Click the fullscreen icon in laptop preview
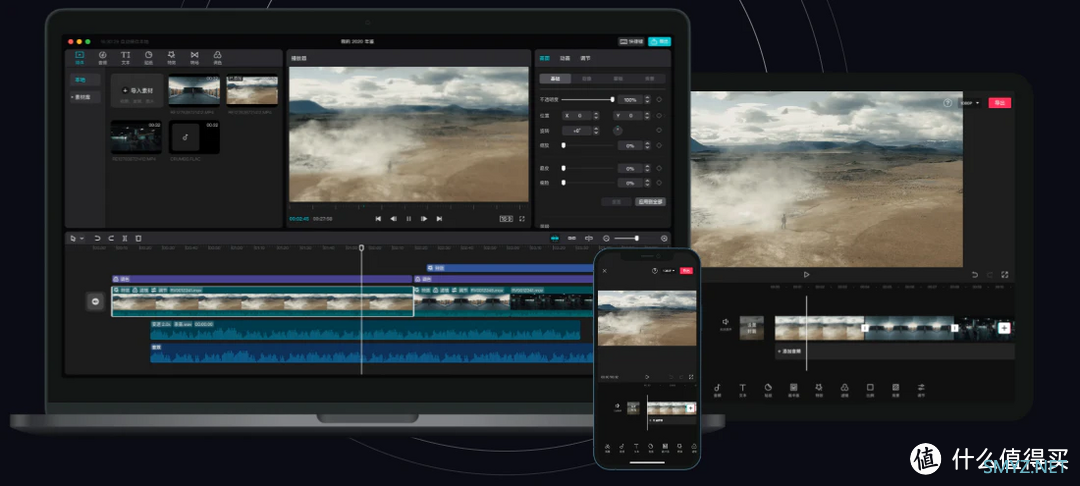1080x486 pixels. (x=521, y=218)
